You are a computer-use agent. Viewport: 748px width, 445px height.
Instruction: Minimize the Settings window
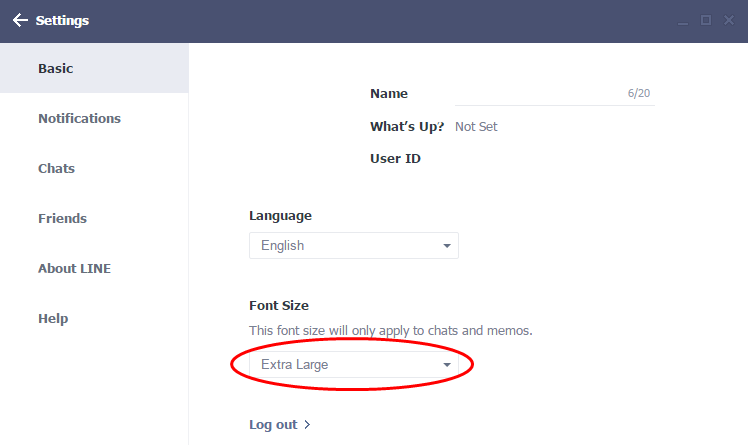pyautogui.click(x=683, y=21)
